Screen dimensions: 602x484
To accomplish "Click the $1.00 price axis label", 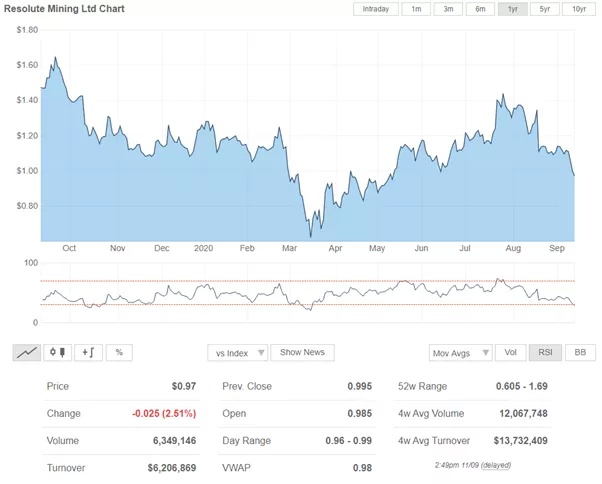I will point(27,171).
